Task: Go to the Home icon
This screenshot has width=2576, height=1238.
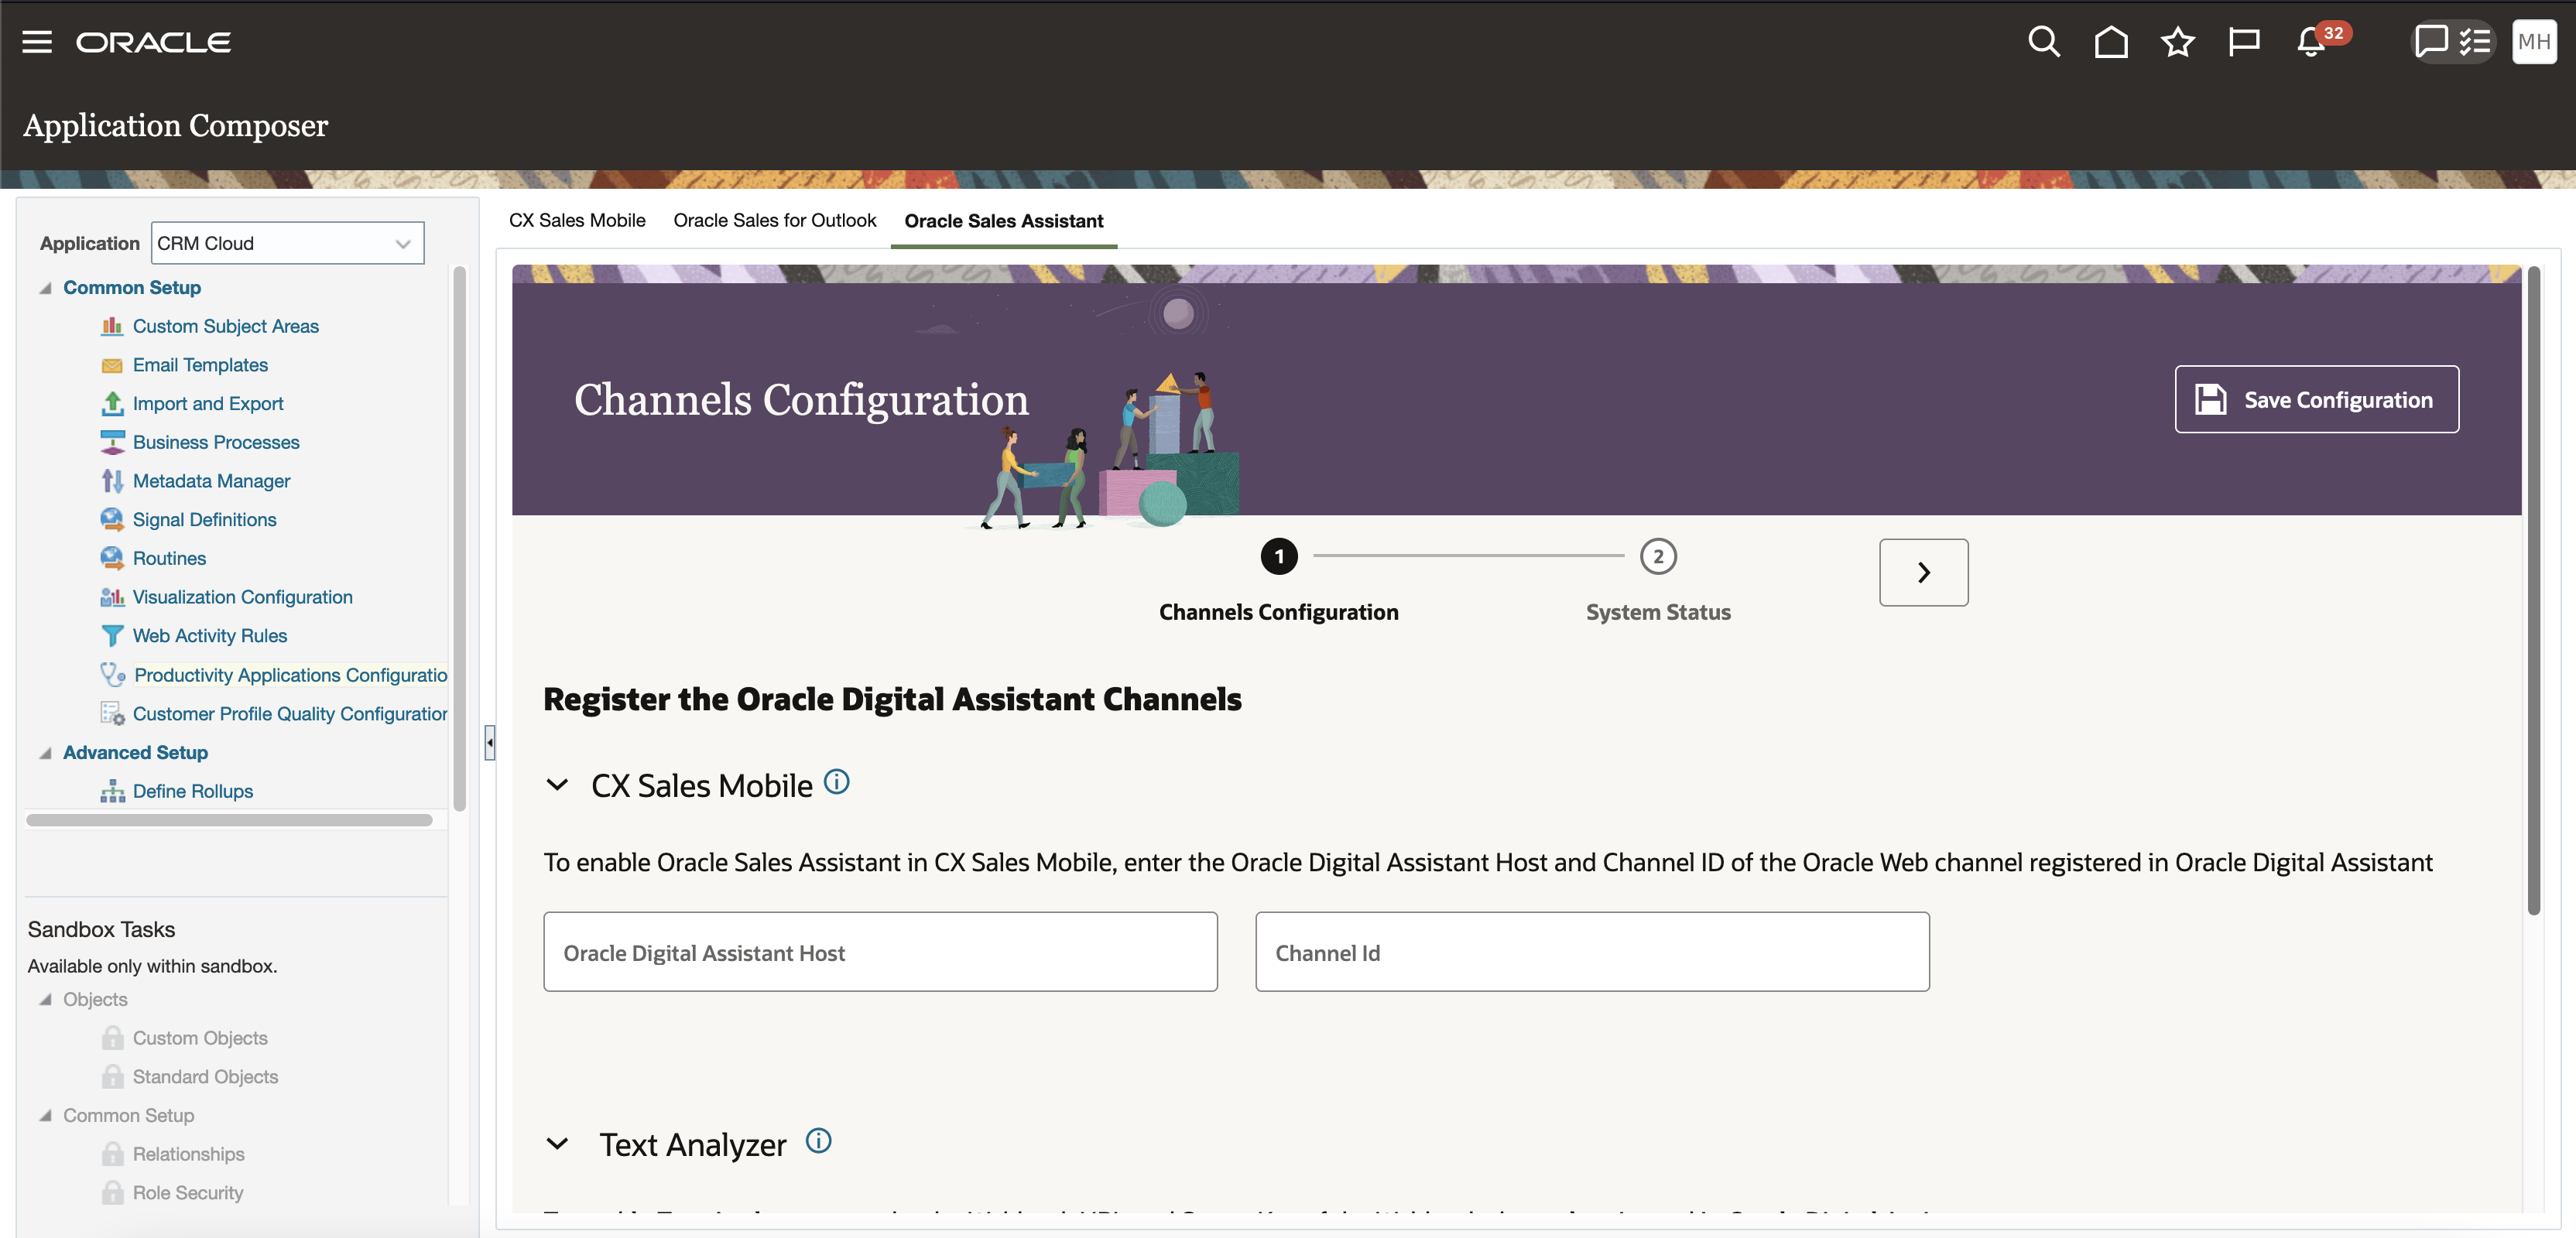Action: click(x=2110, y=42)
